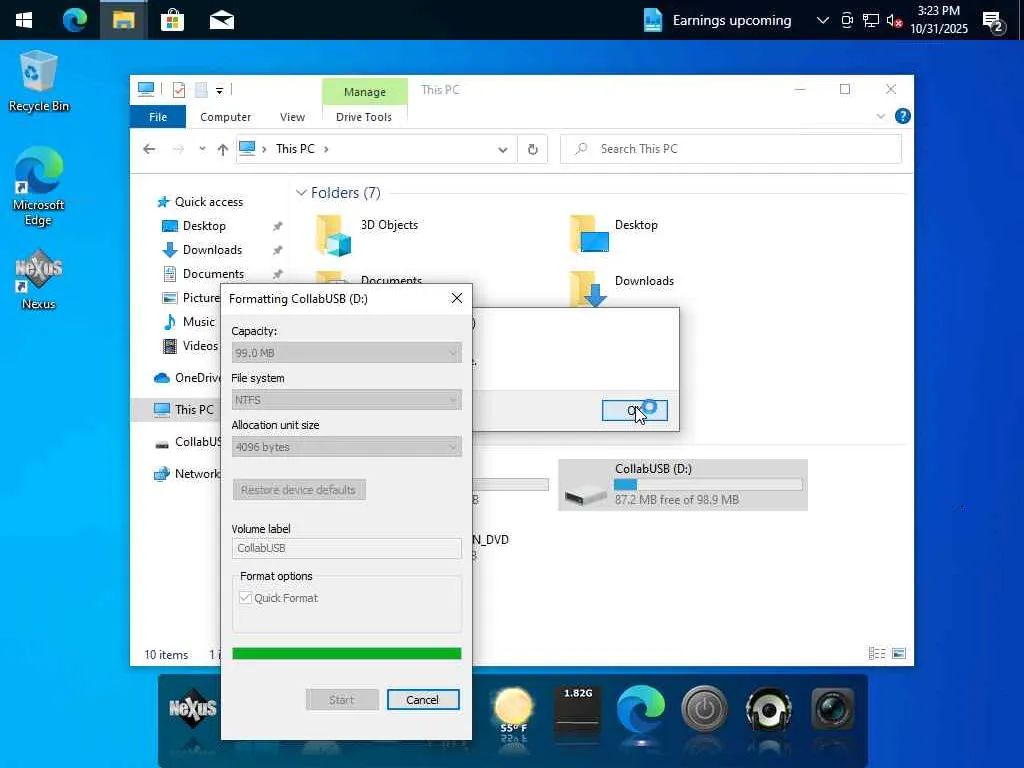
Task: Click the Start format button
Action: click(342, 699)
